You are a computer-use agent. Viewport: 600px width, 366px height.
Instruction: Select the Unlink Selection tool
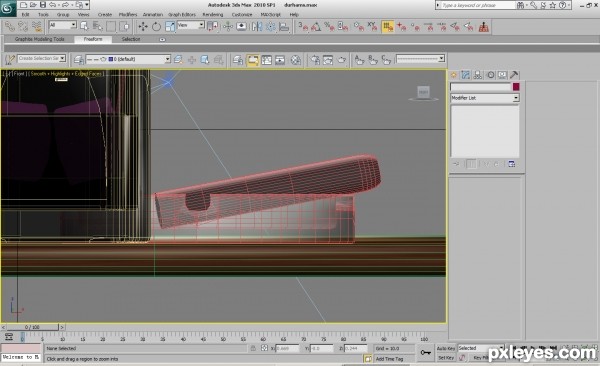[x=23, y=26]
